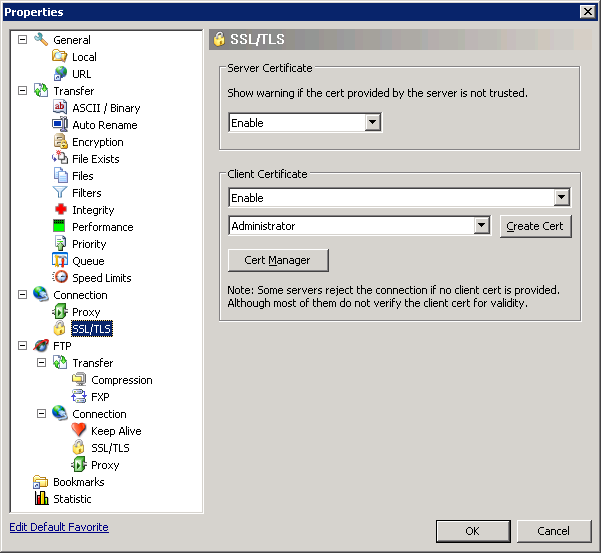
Task: Select ASCII / Binary in the tree
Action: click(106, 108)
